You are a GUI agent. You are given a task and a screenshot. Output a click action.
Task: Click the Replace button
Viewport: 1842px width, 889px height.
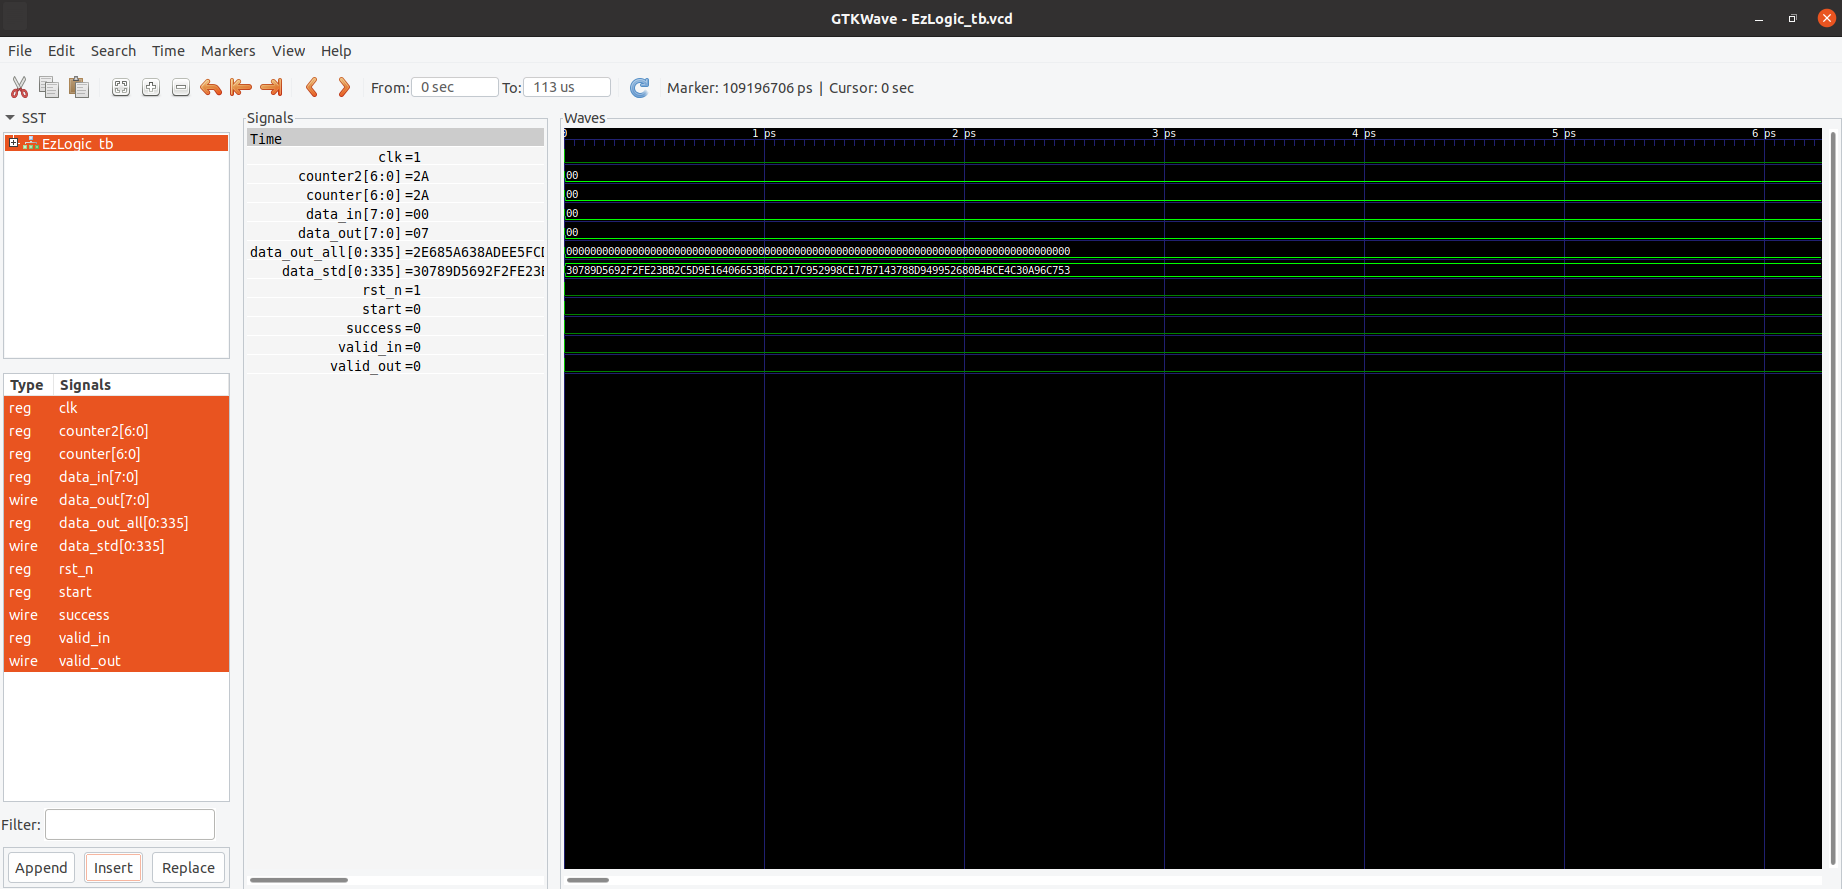pyautogui.click(x=188, y=868)
